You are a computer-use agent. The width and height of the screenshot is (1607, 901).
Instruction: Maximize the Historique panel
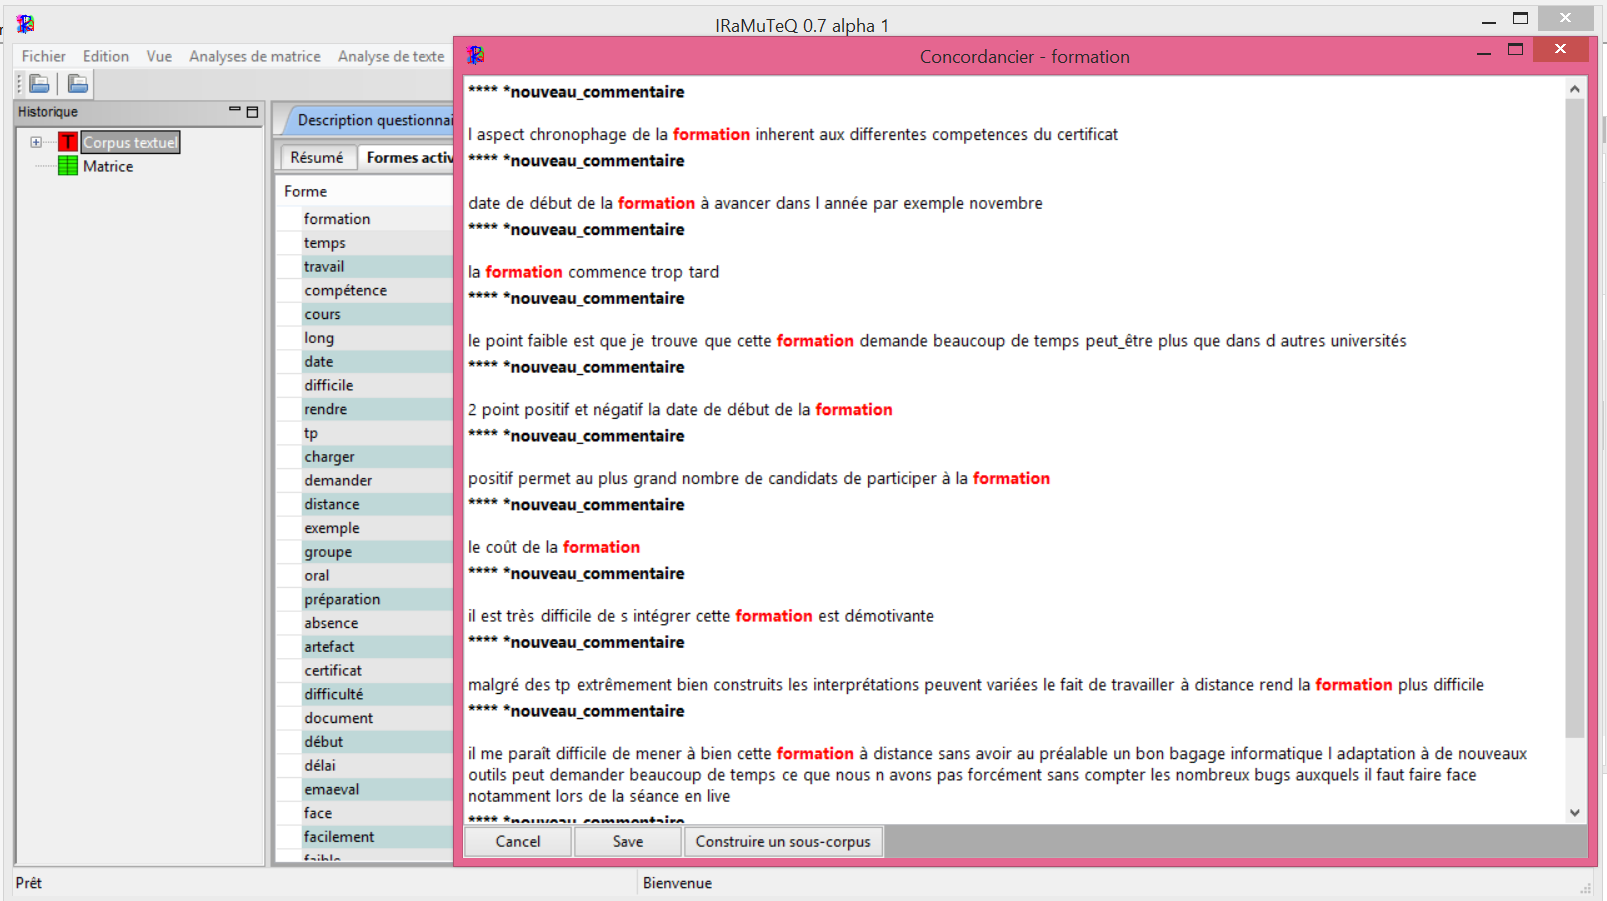(252, 112)
